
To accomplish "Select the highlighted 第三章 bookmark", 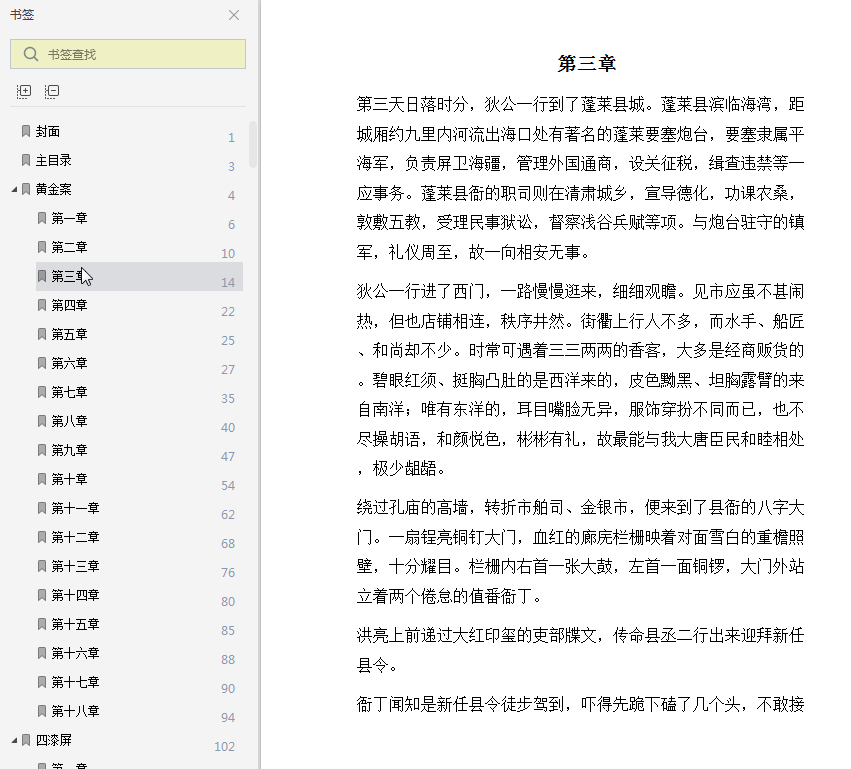I will (x=139, y=276).
